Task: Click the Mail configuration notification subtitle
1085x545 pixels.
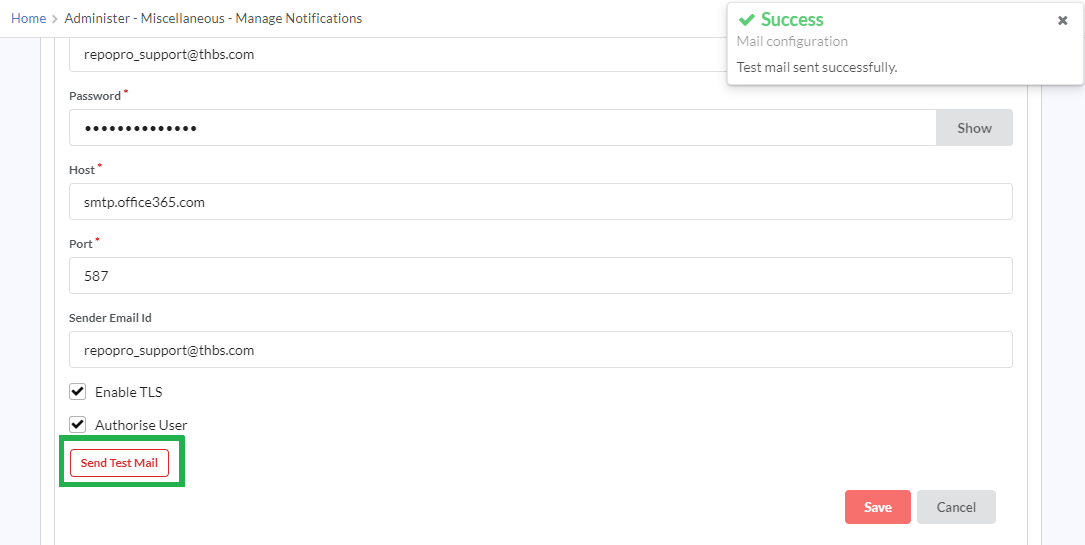Action: pos(792,42)
